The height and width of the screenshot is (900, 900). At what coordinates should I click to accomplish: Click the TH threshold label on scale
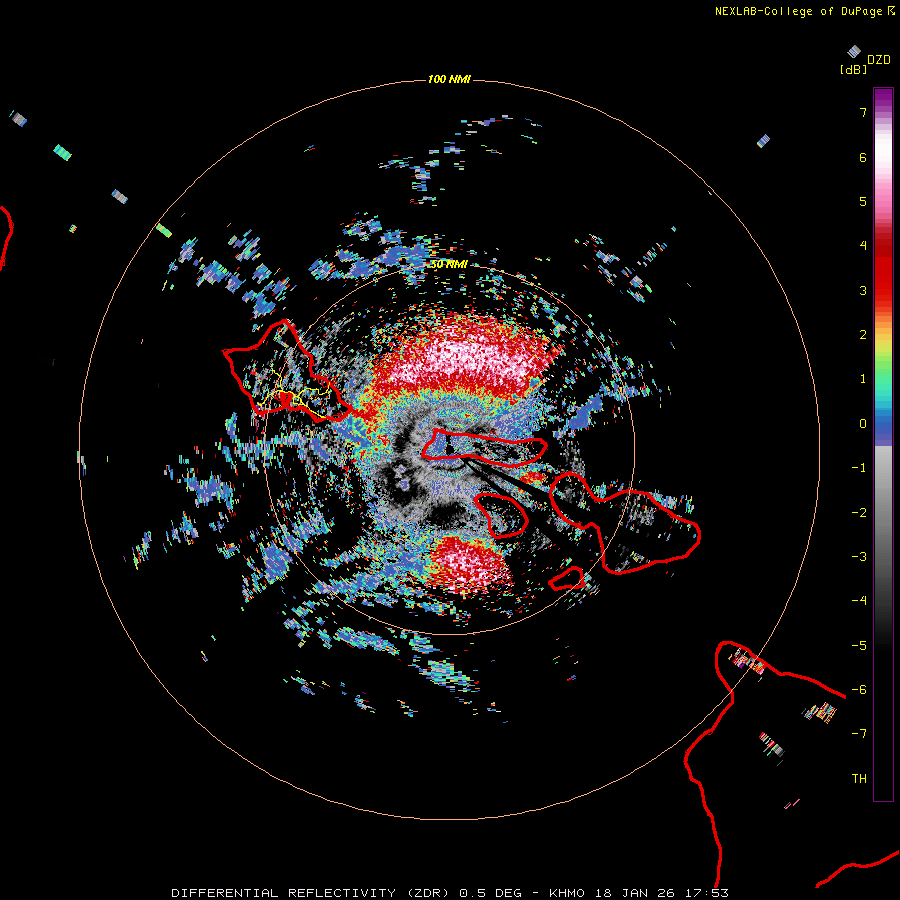(x=859, y=779)
